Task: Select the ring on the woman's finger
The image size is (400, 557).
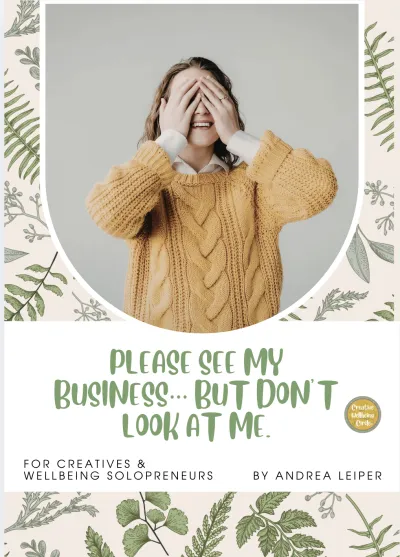Action: 222,97
